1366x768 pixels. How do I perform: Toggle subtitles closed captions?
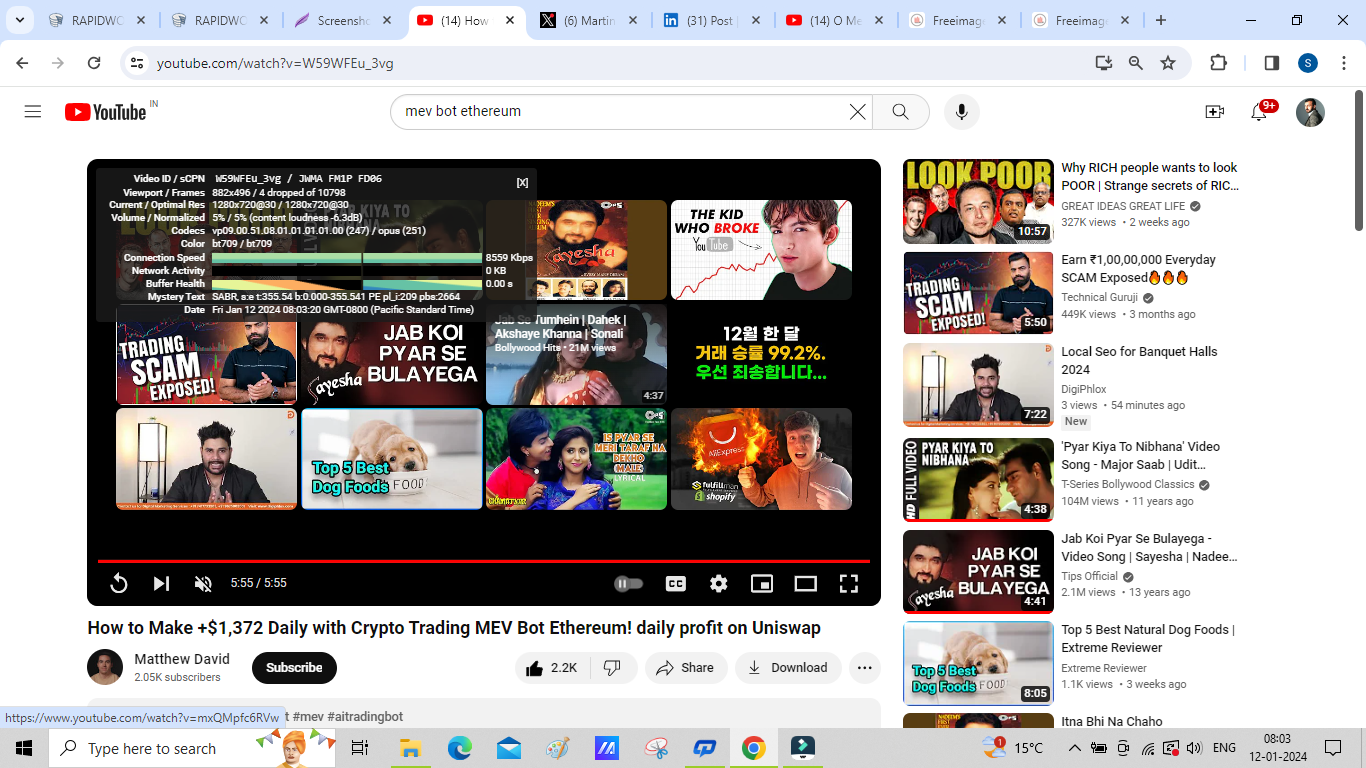[676, 583]
